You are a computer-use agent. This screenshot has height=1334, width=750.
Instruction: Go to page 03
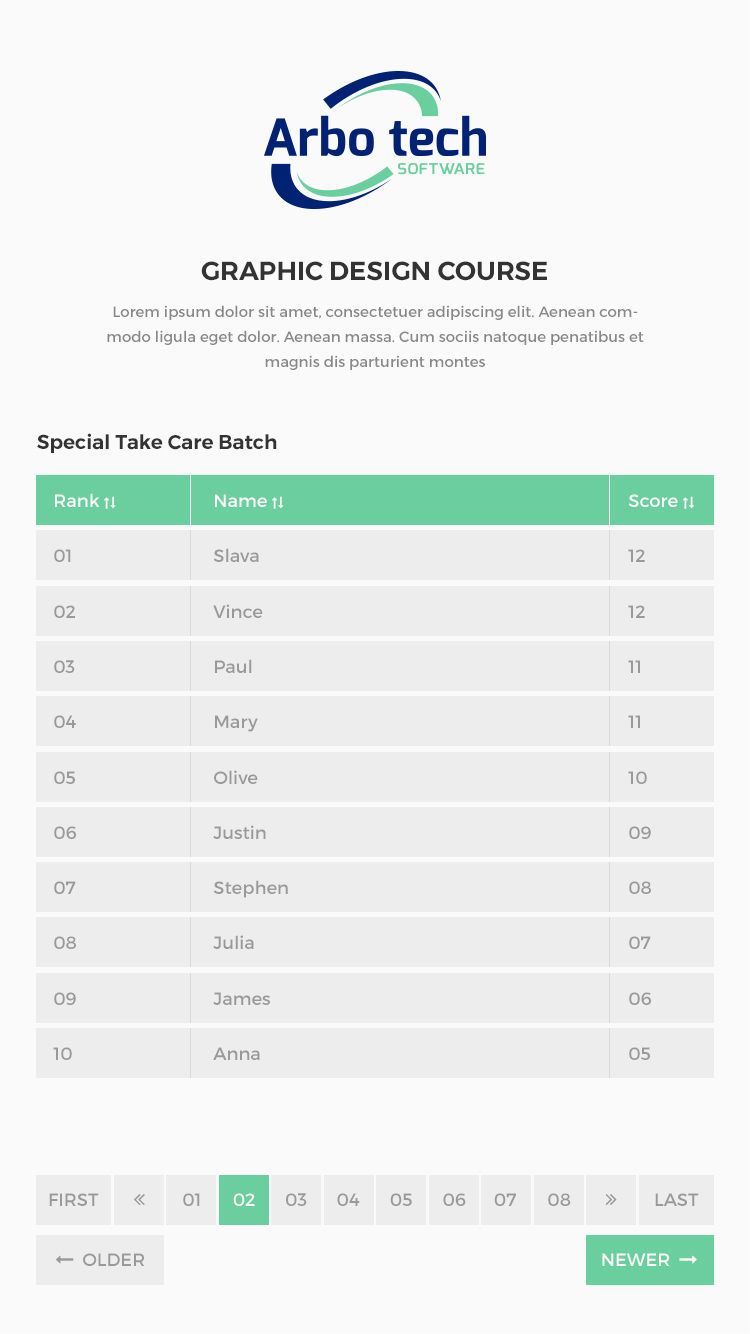click(x=296, y=1200)
